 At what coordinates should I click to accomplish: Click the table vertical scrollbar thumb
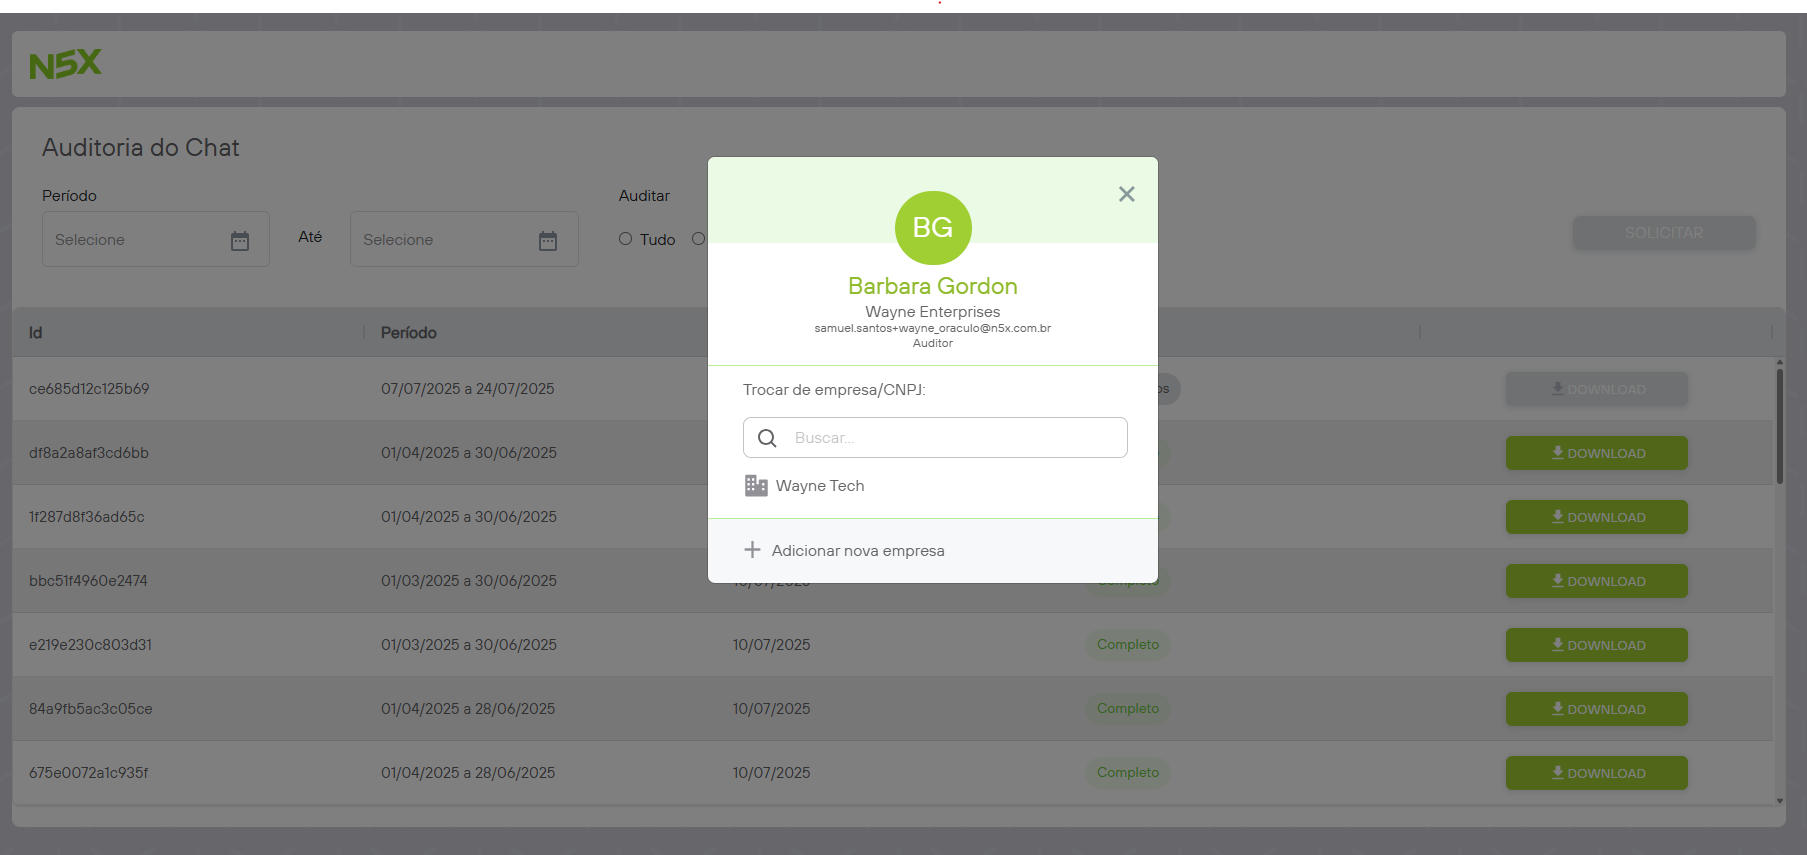[x=1779, y=426]
